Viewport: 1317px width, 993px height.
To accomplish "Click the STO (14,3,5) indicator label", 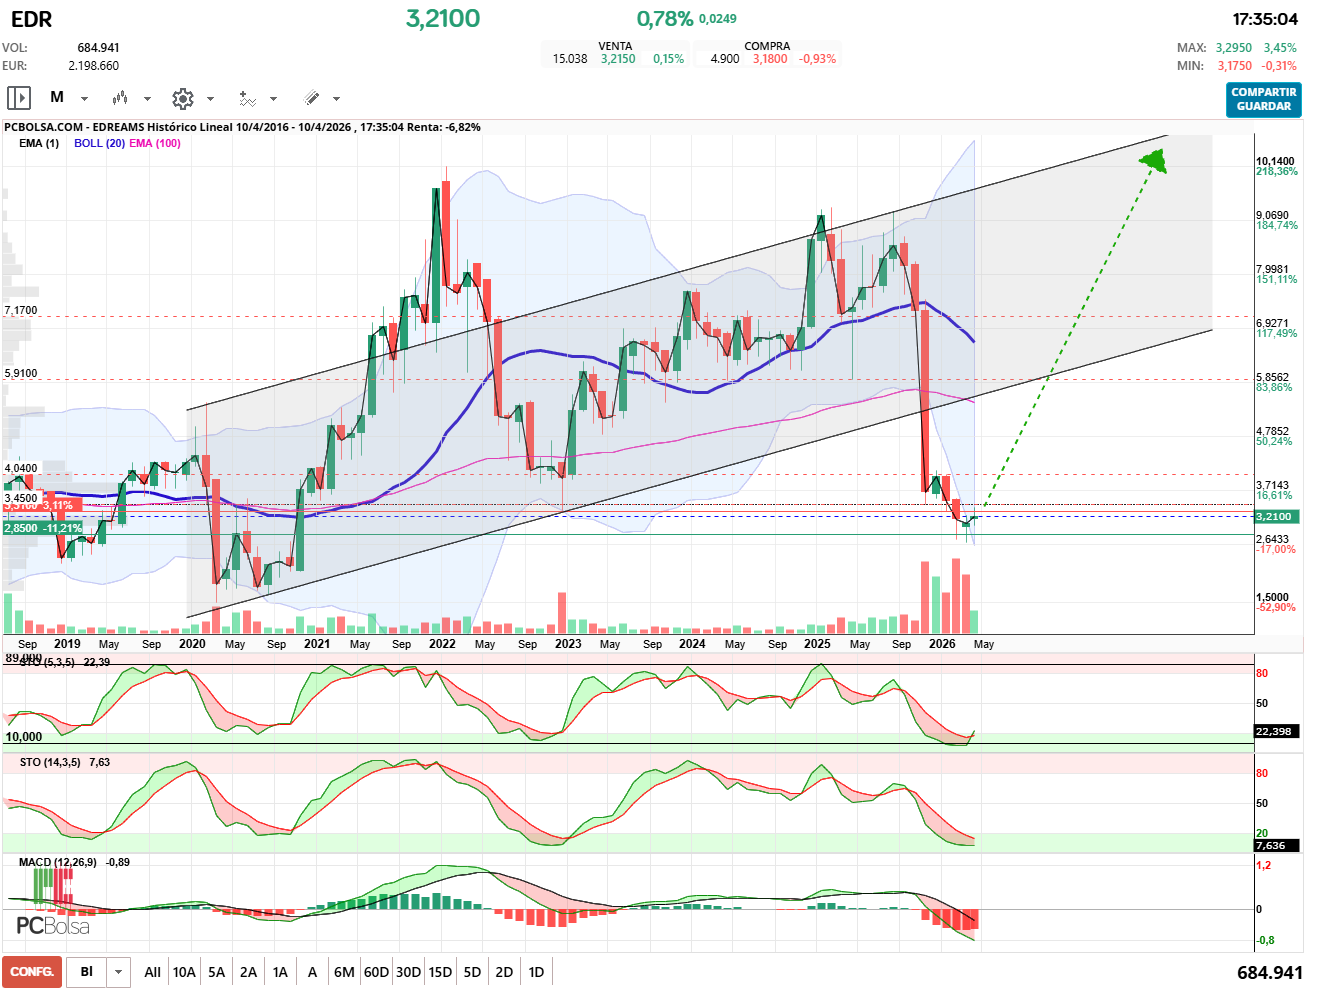I will coord(50,762).
